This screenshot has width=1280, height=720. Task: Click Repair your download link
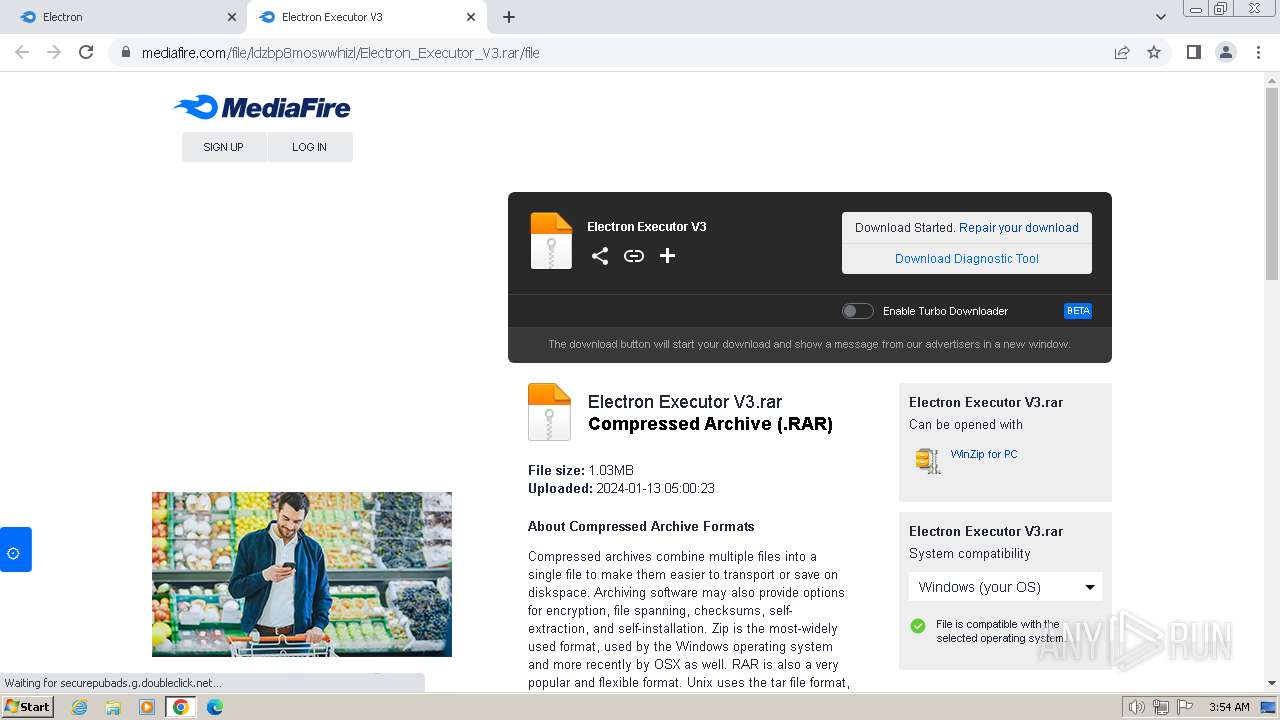pyautogui.click(x=1019, y=228)
